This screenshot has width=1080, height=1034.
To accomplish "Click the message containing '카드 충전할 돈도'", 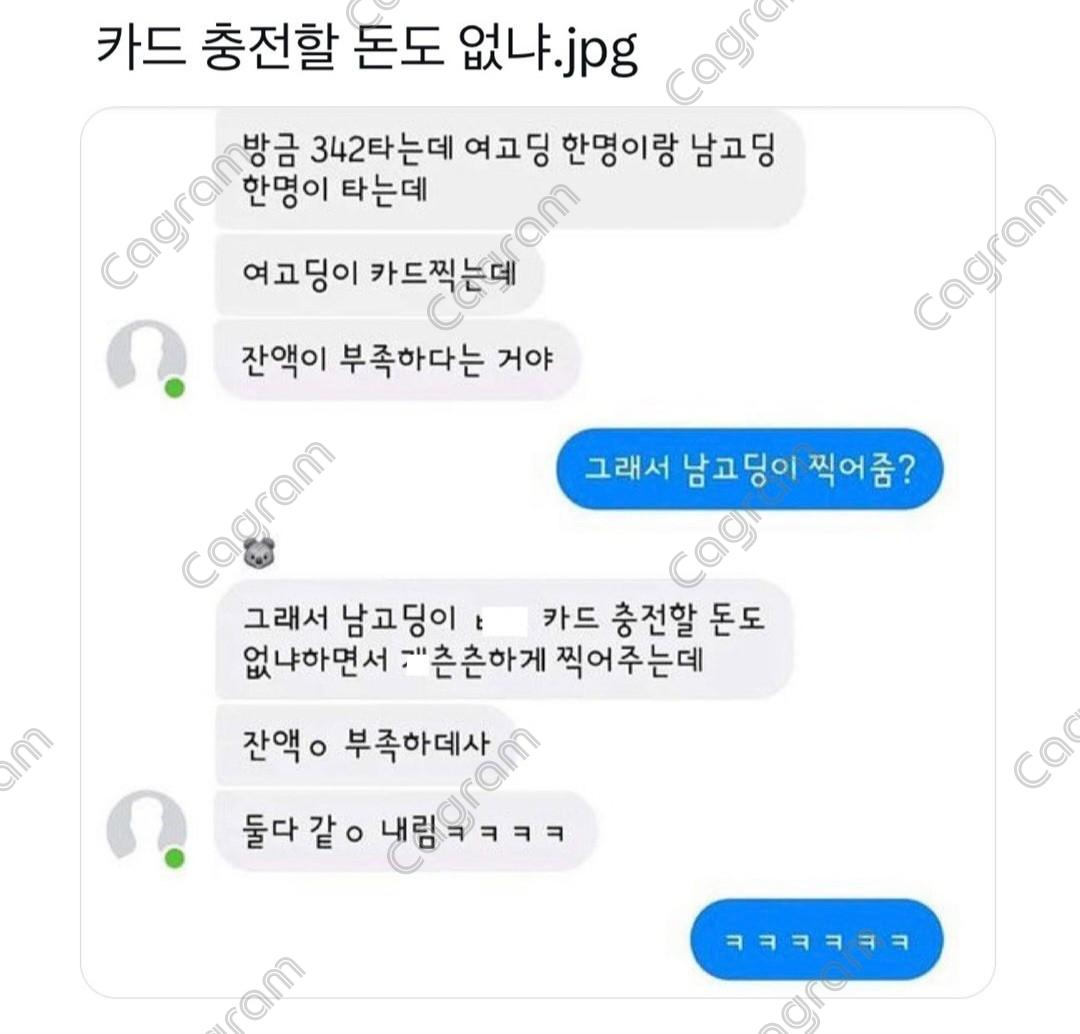I will (x=504, y=639).
